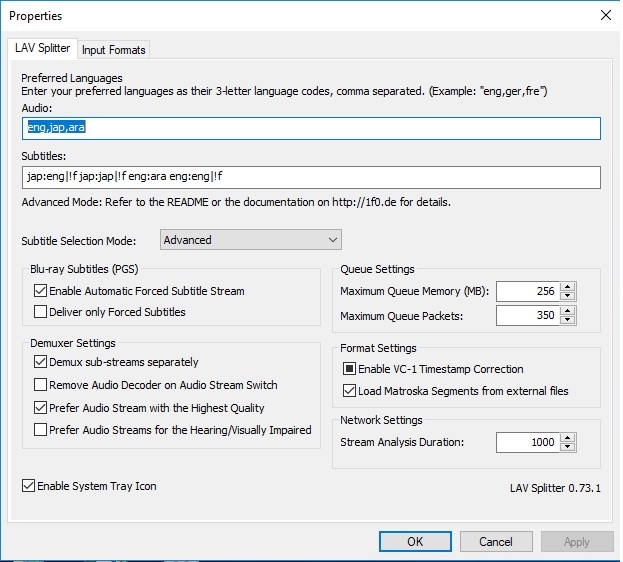The image size is (623, 562).
Task: Click the Maximum Queue Packets value field
Action: pos(528,316)
